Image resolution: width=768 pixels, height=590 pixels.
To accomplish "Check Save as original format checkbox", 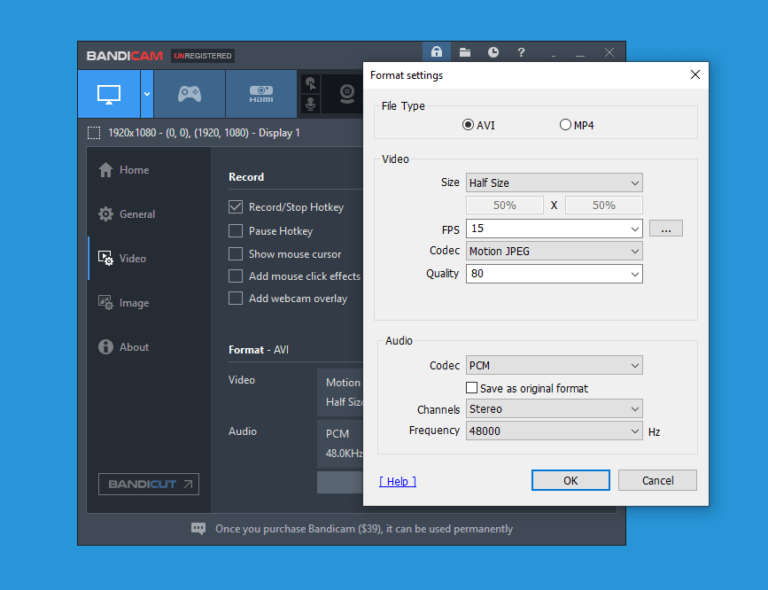I will point(472,388).
